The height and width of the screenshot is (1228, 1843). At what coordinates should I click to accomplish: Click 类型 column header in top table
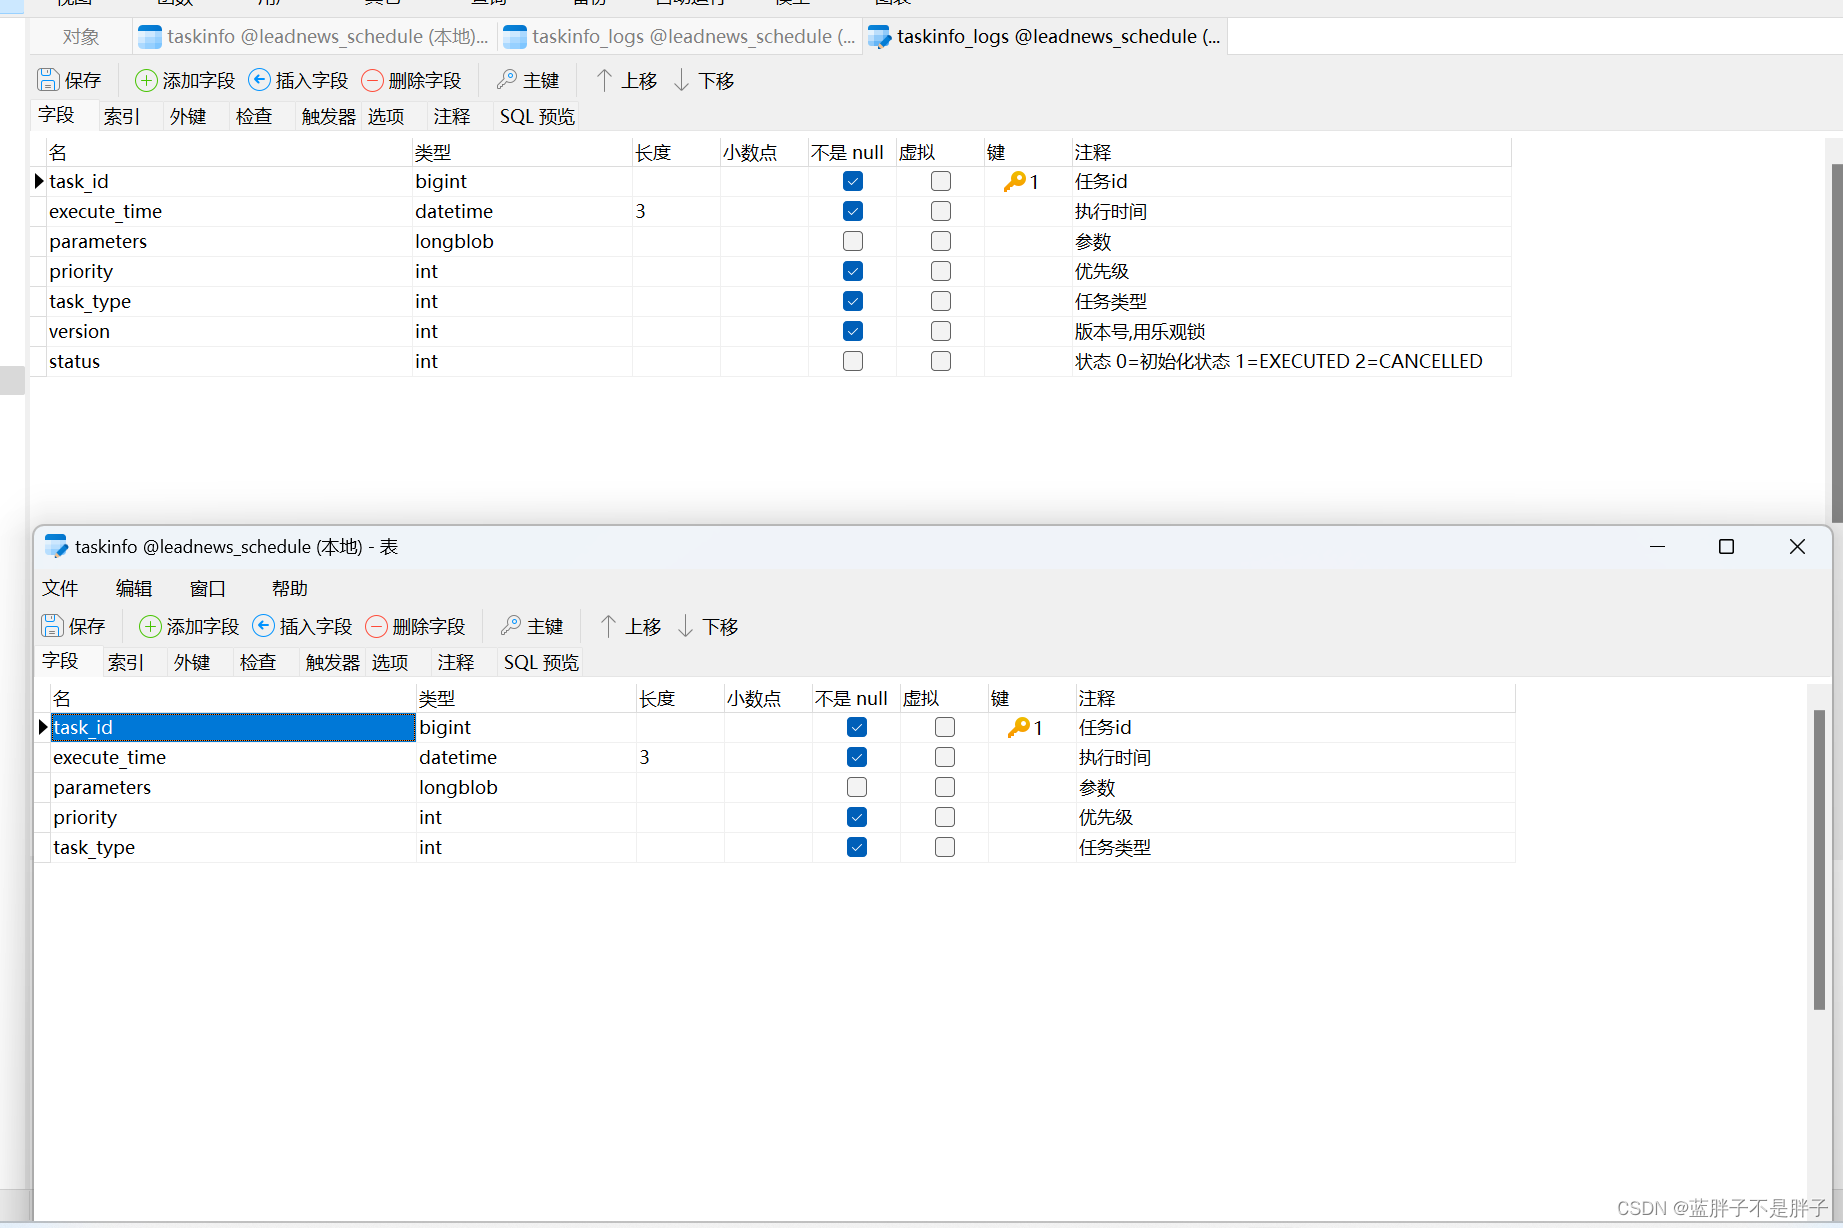tap(522, 152)
